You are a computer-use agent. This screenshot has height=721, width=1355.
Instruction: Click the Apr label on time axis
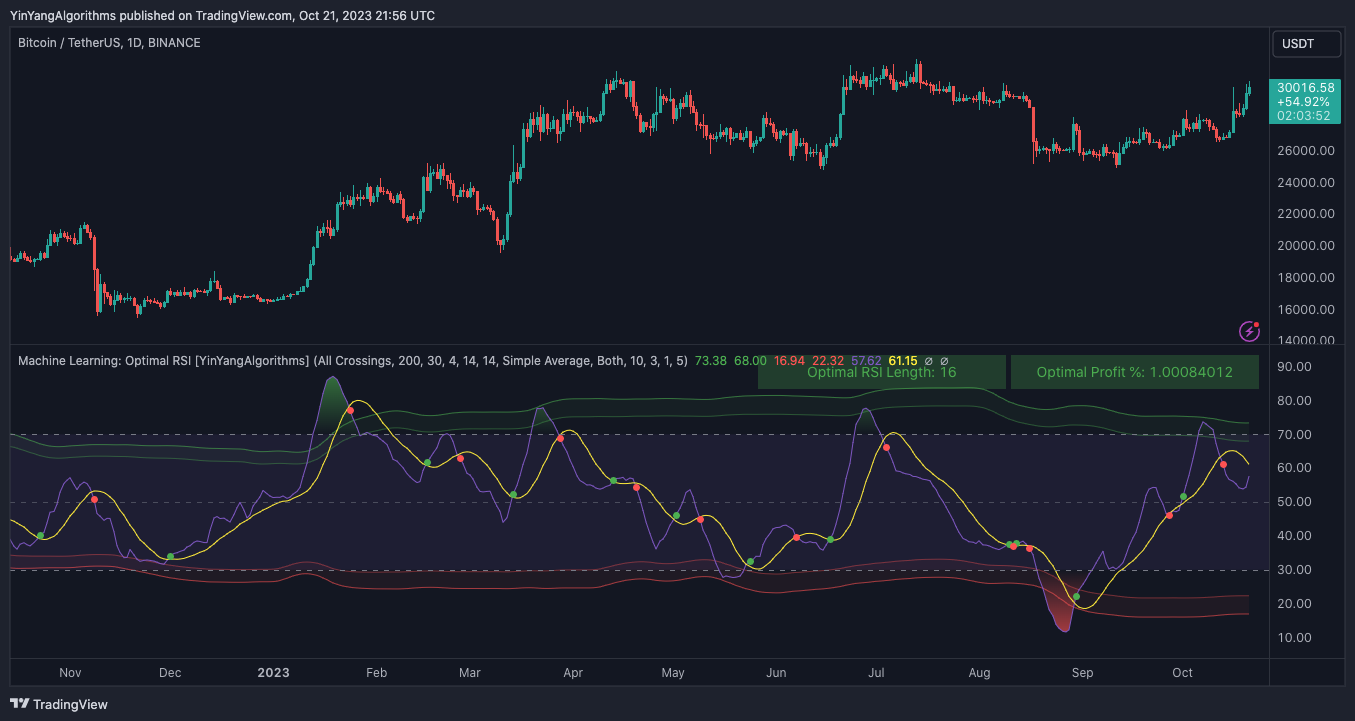point(573,673)
